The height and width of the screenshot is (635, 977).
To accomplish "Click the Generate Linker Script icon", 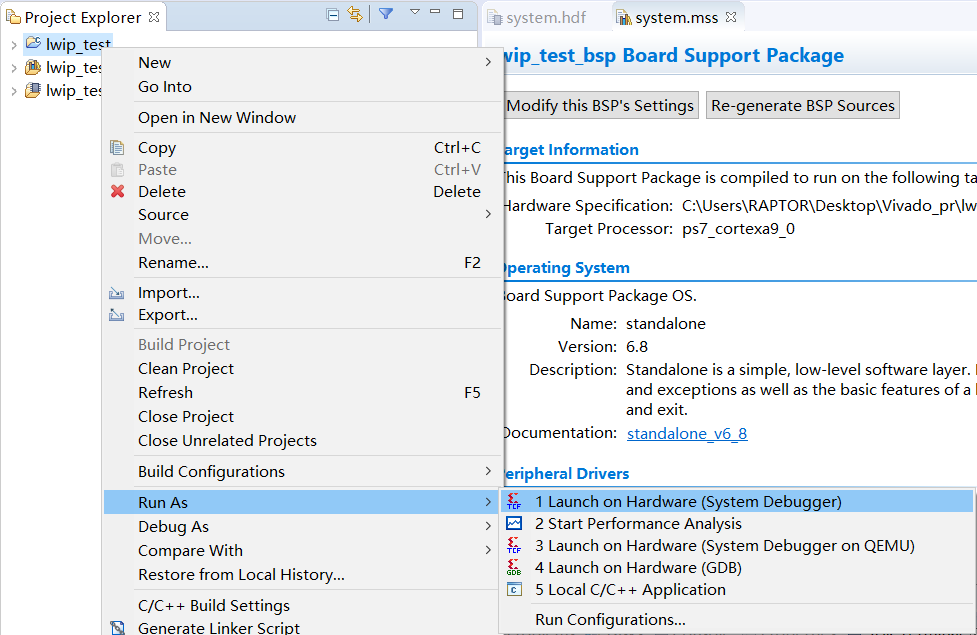I will tap(117, 628).
